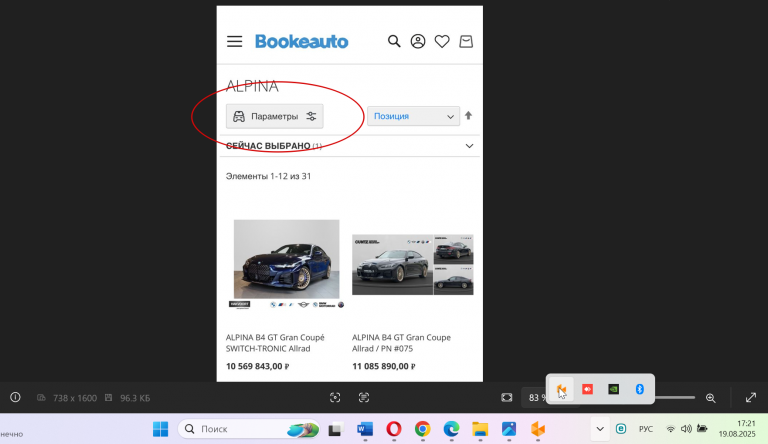Open the Параметры filter button
The image size is (768, 444).
274,116
